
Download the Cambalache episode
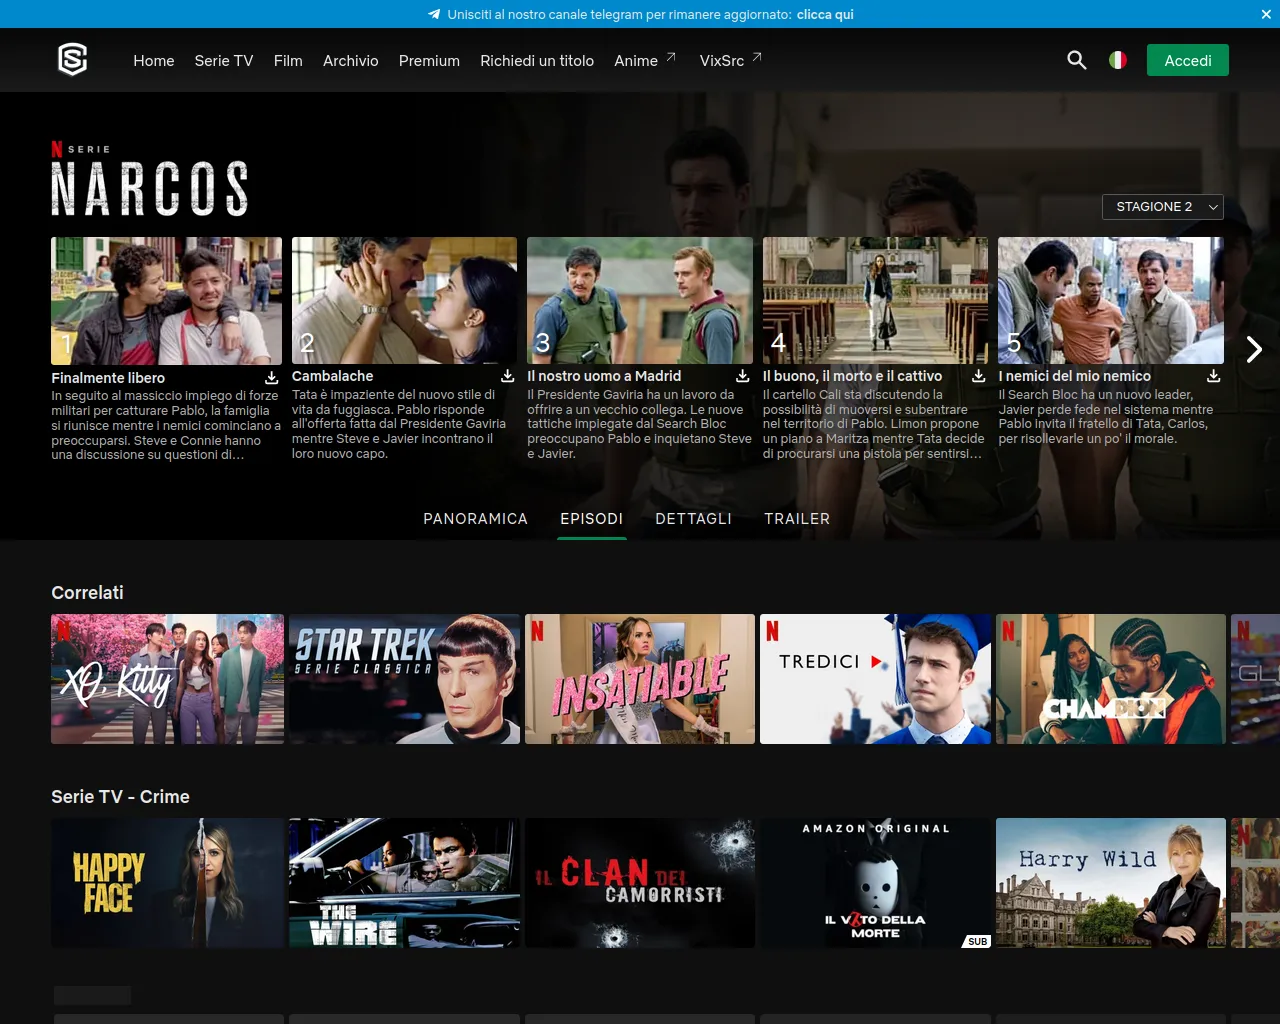point(507,376)
